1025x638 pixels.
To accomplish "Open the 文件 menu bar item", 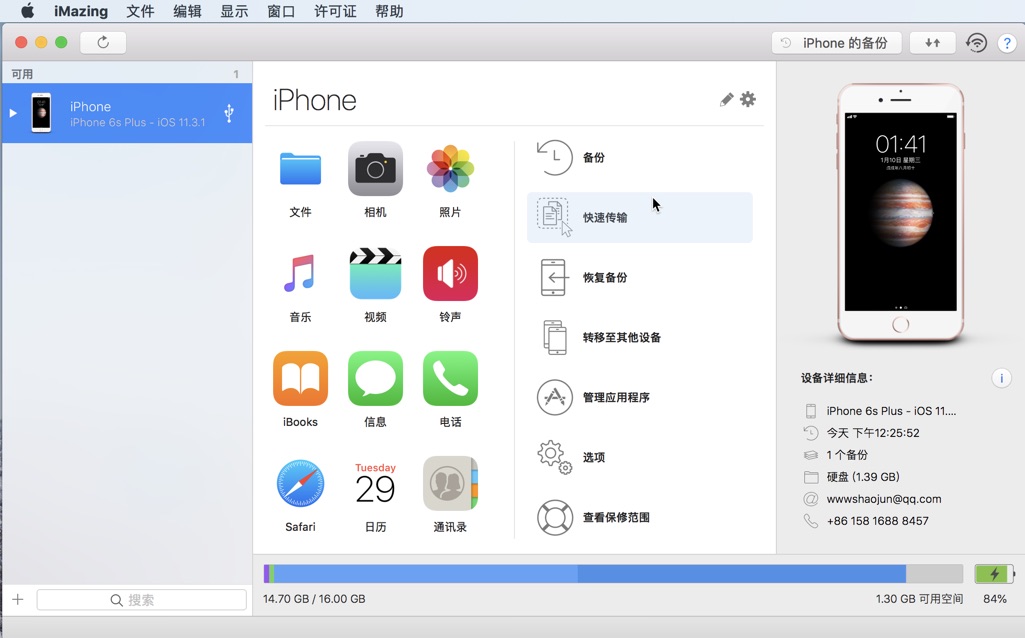I will [140, 11].
